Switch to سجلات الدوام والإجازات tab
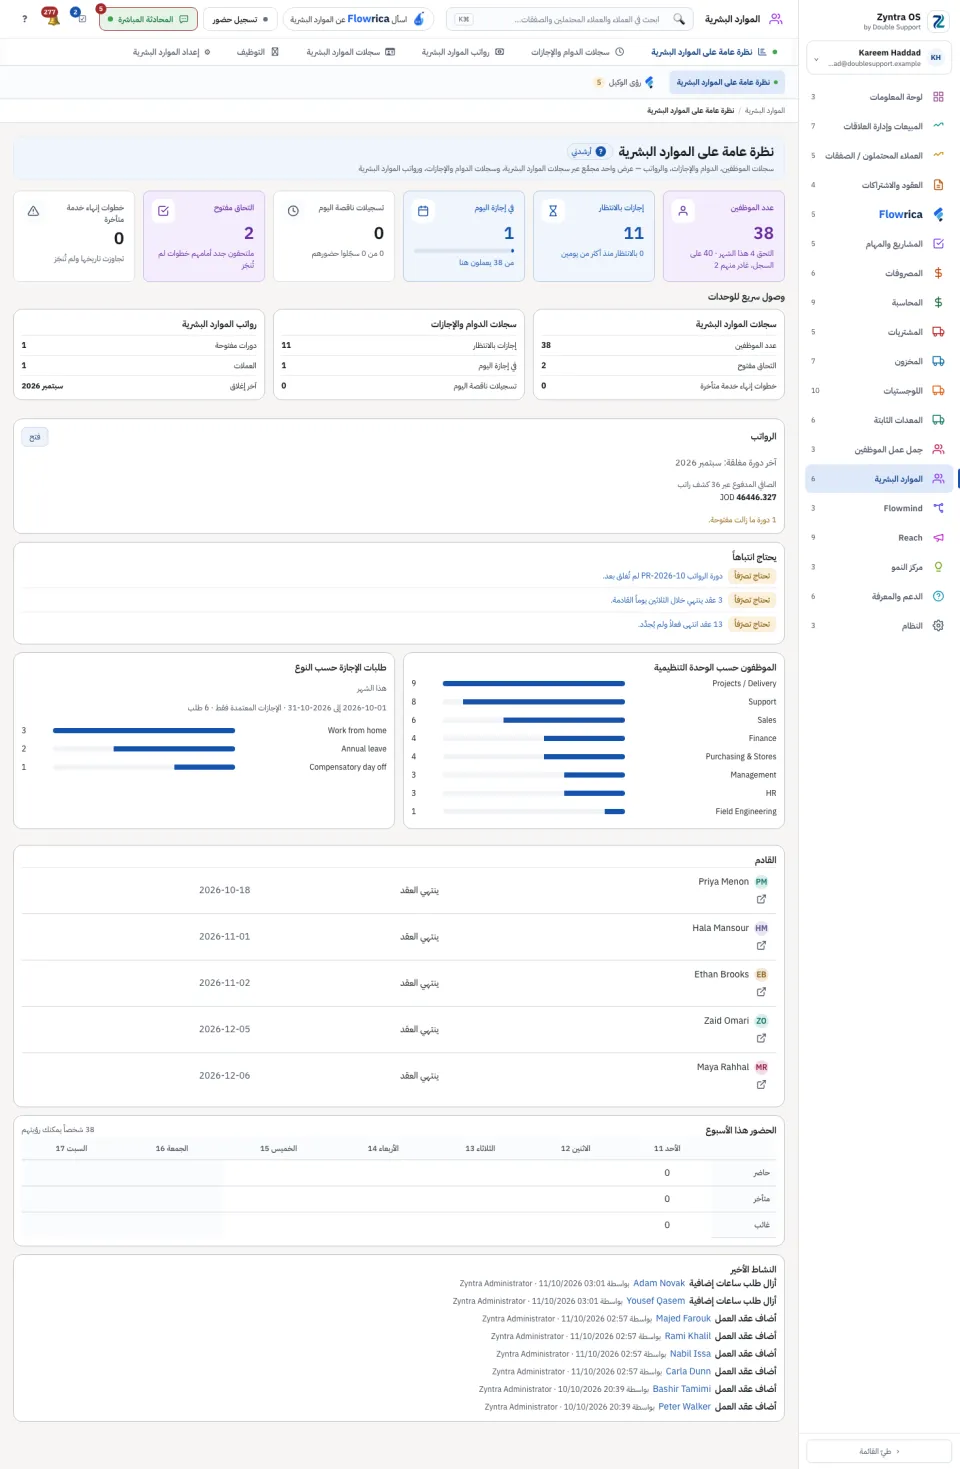This screenshot has height=1469, width=960. click(x=577, y=52)
